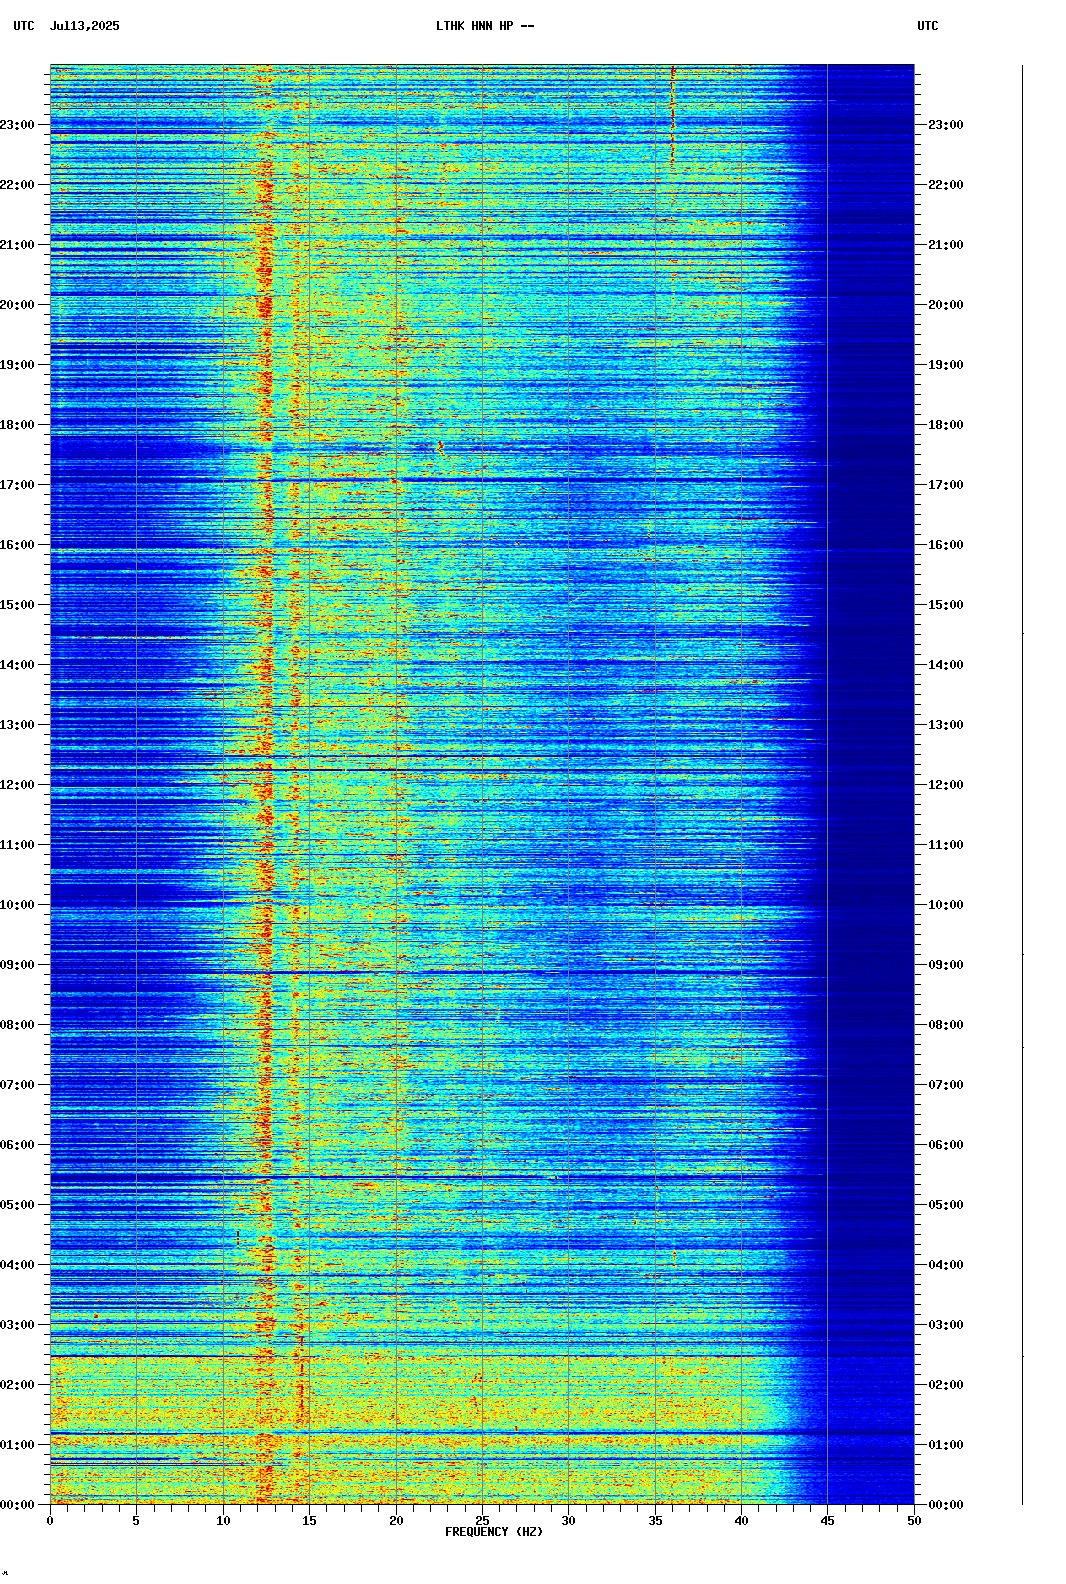Click 19:00 on the right time axis
Screen dimensions: 1066x1584
[x=946, y=365]
